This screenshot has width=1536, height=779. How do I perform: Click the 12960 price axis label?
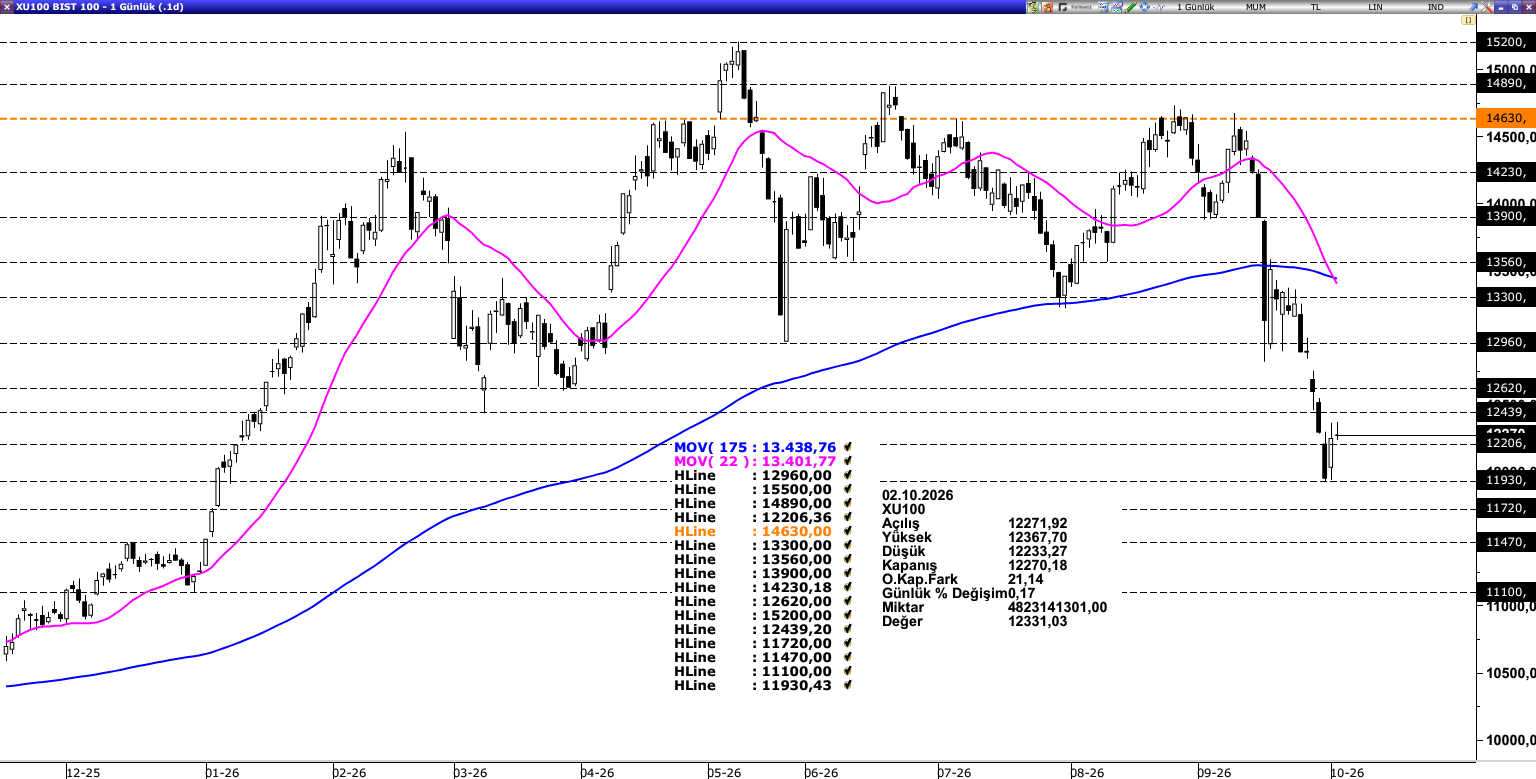coord(1505,343)
